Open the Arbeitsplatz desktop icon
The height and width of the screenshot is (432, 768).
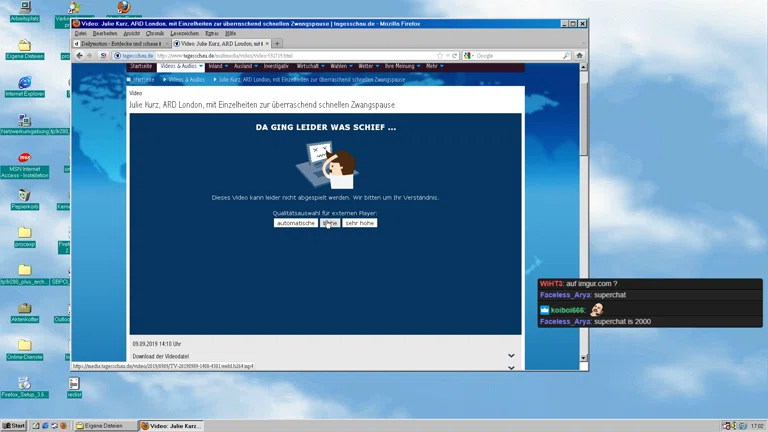(x=24, y=11)
